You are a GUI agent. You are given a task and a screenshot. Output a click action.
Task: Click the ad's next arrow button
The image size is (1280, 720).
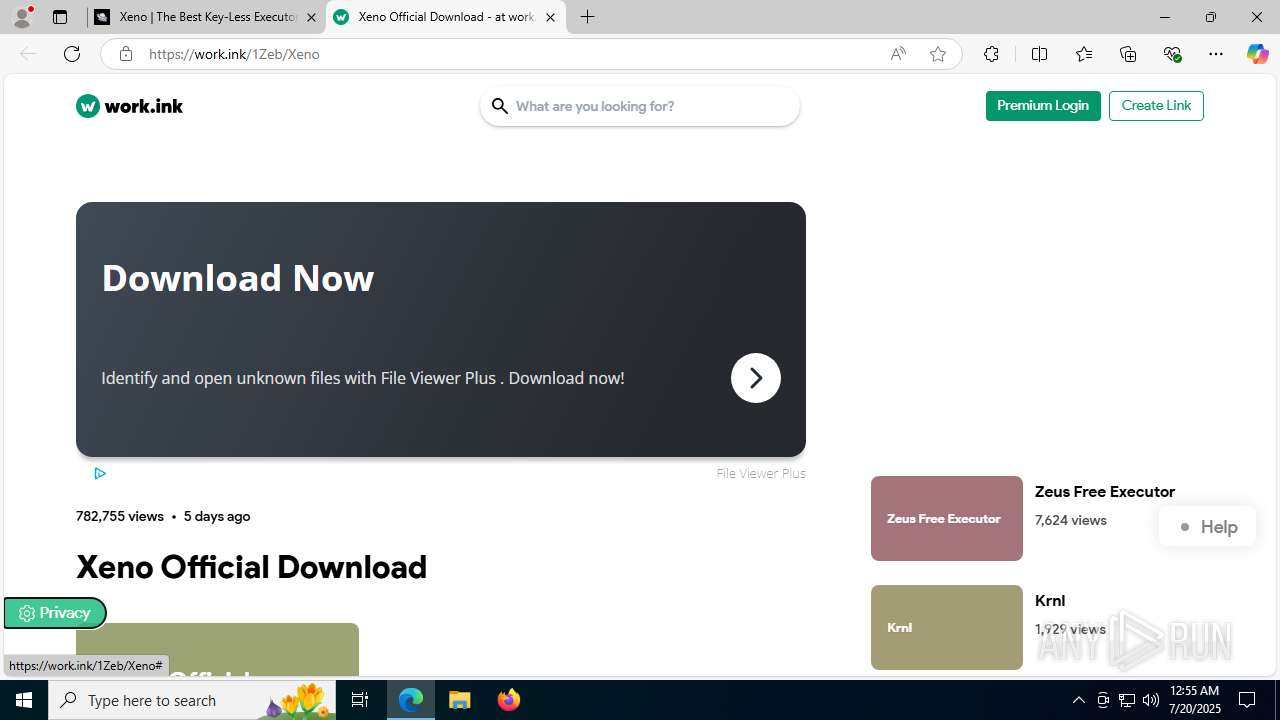click(x=756, y=378)
